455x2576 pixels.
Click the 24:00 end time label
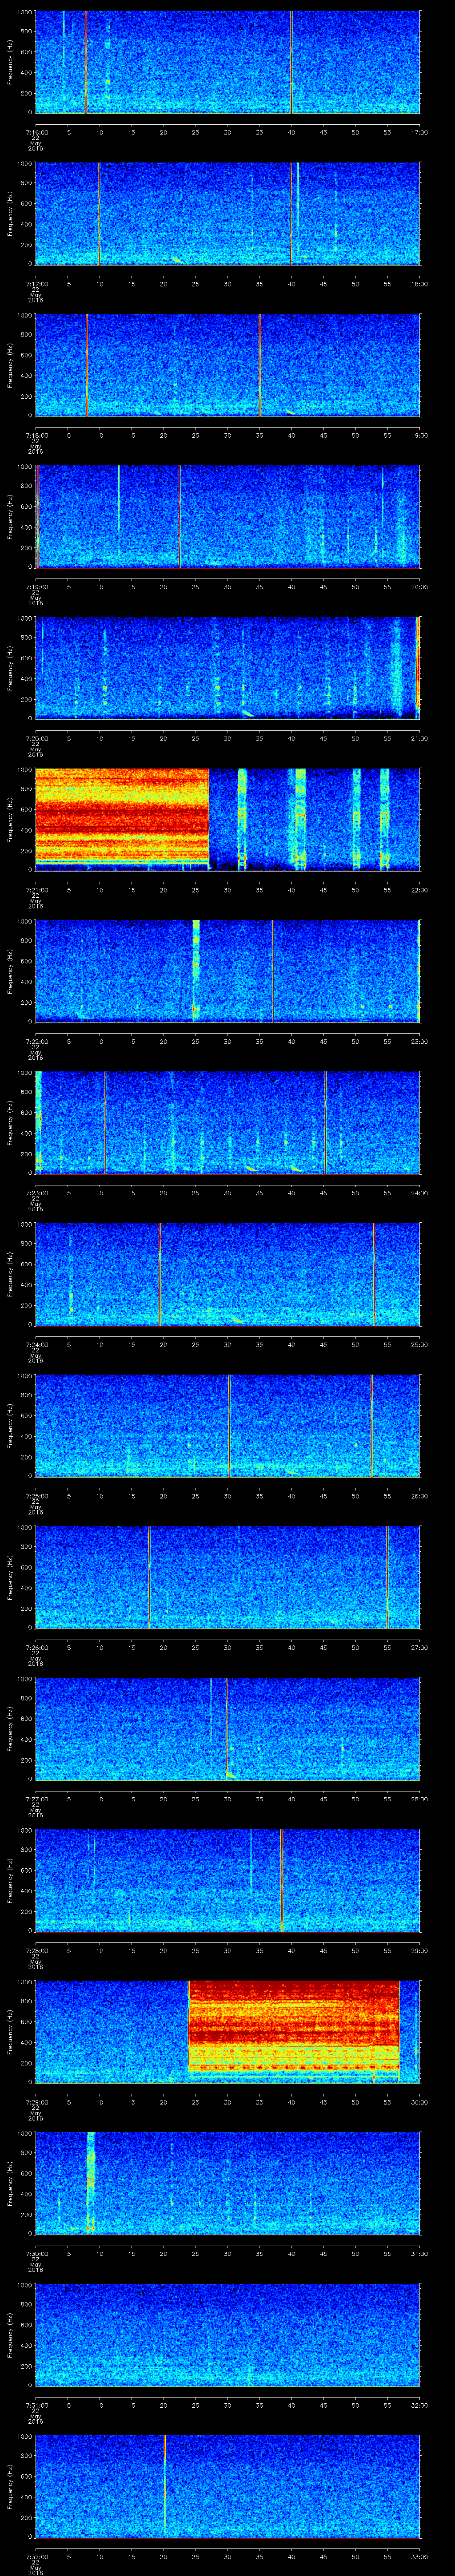tap(419, 1193)
